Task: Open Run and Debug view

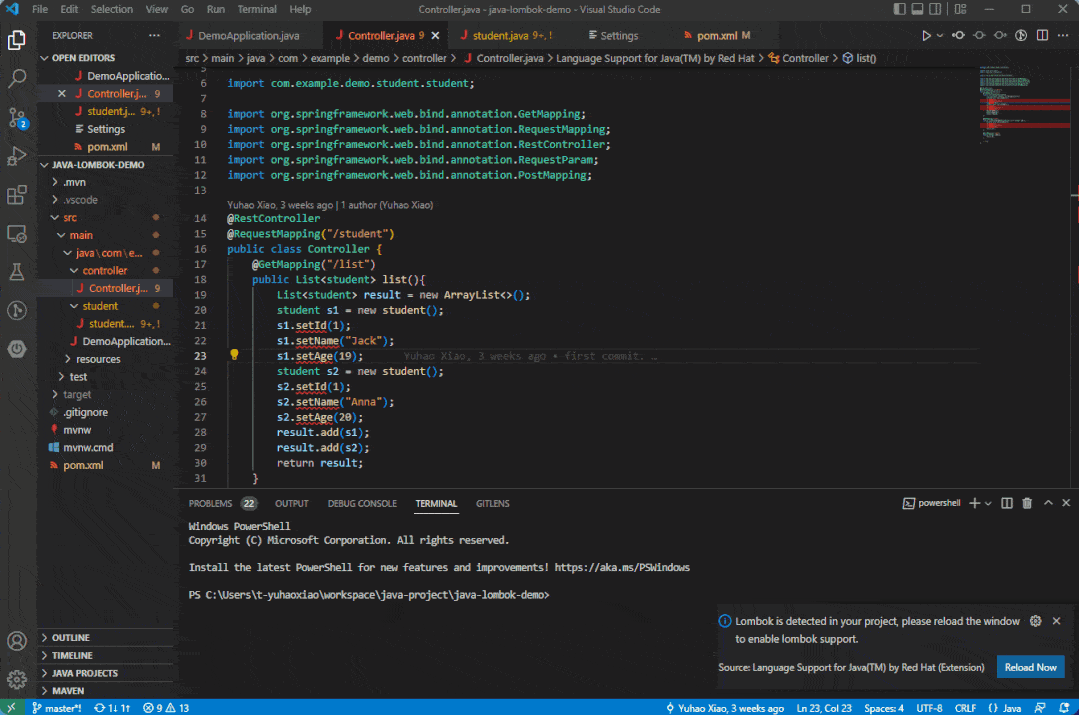Action: tap(17, 156)
